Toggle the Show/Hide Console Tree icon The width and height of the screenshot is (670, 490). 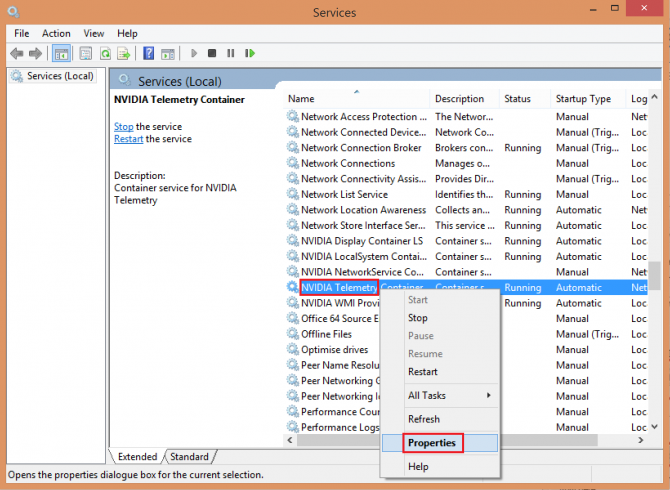[61, 53]
